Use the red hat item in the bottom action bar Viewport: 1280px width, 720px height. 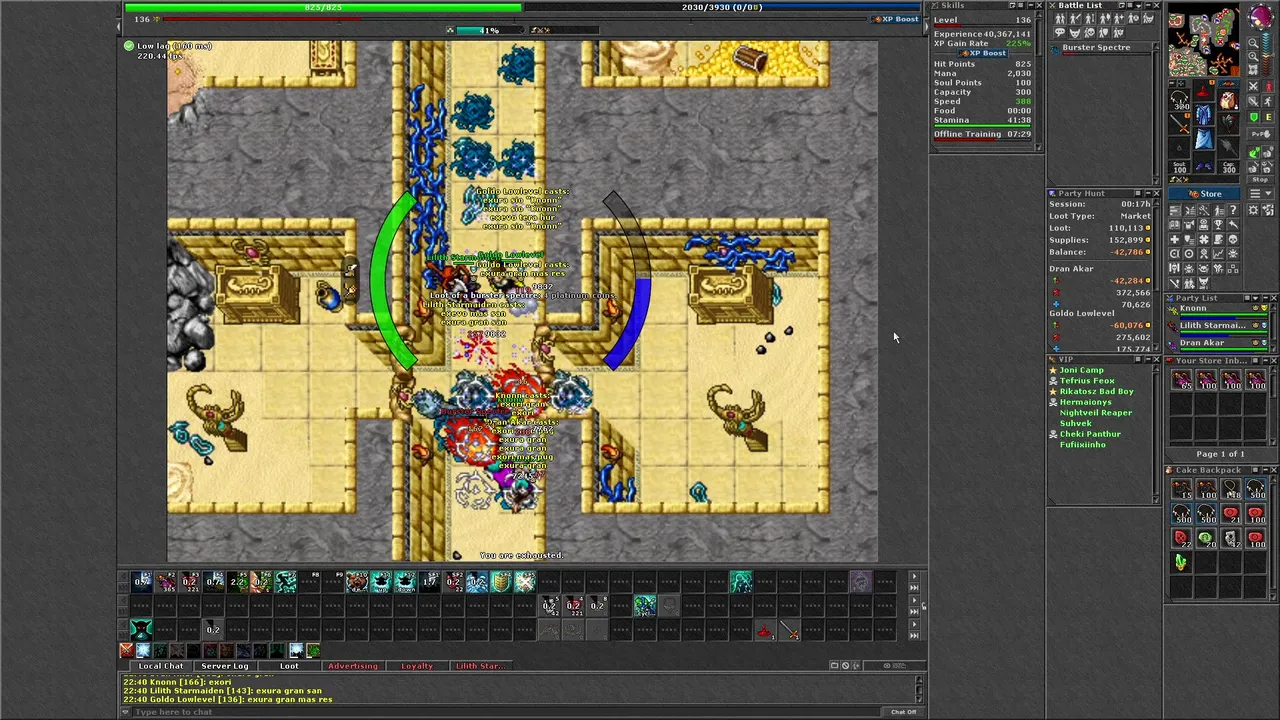click(x=765, y=631)
